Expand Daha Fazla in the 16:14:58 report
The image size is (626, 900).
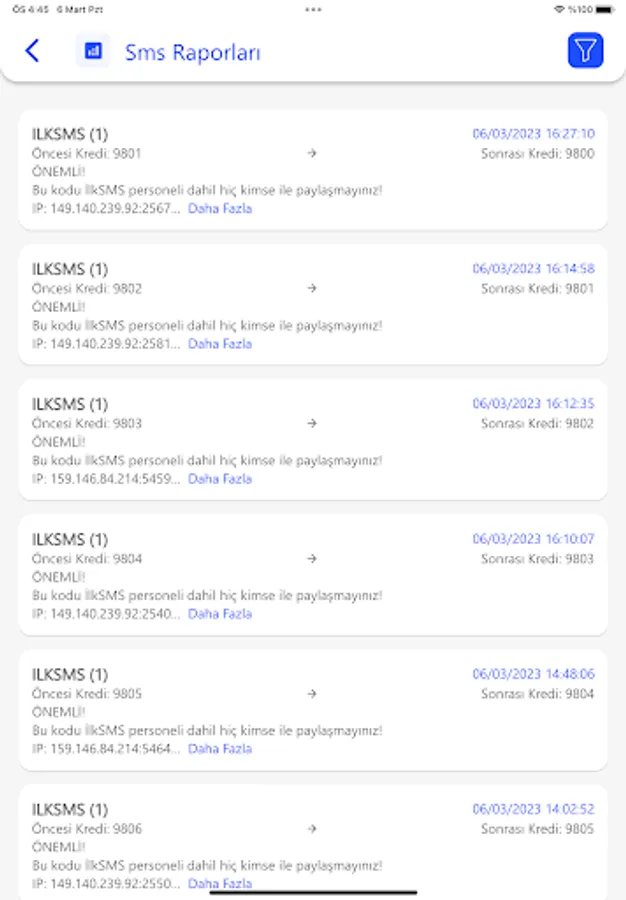point(220,344)
